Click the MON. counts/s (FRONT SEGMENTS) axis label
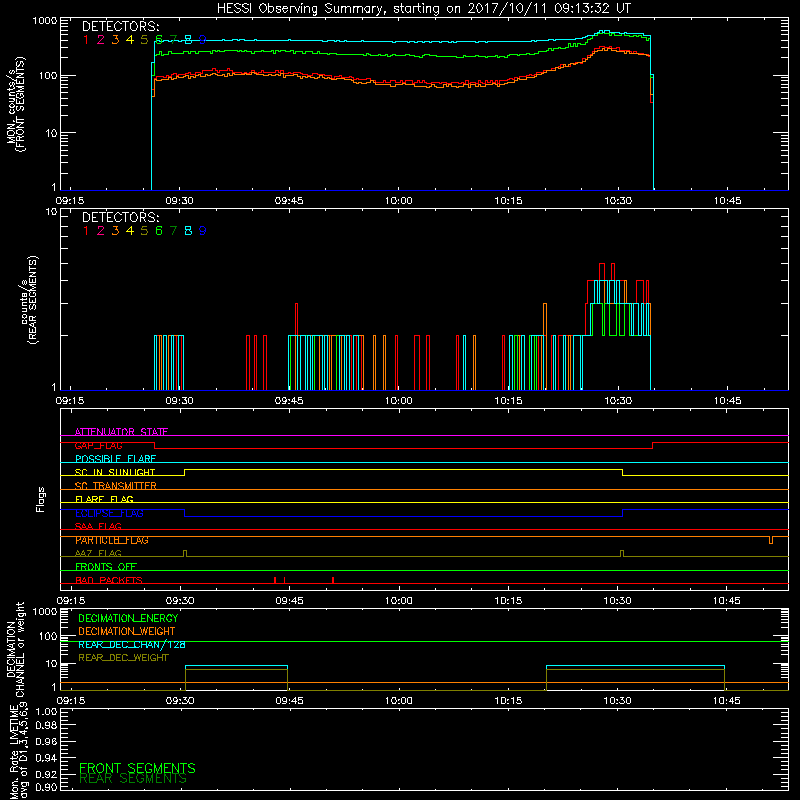This screenshot has width=800, height=800. click(16, 104)
